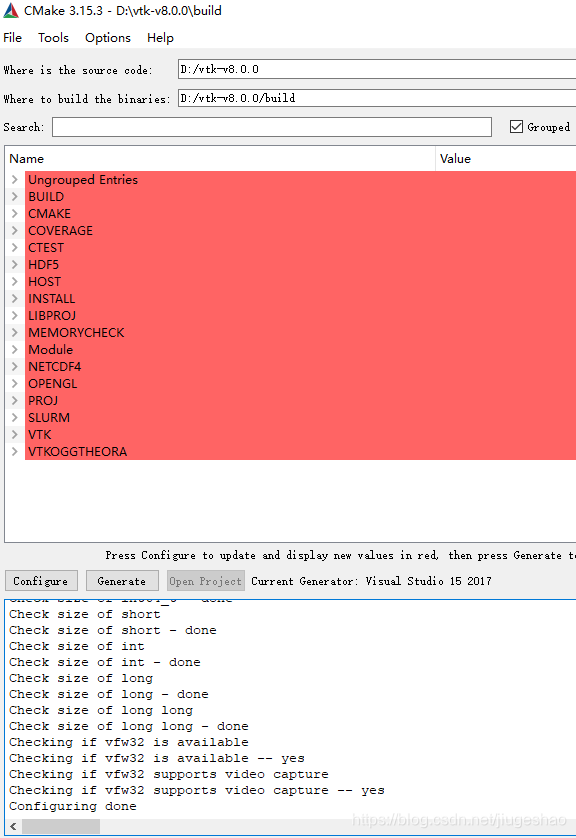Expand the HOST group arrow
The image size is (576, 838).
(15, 282)
